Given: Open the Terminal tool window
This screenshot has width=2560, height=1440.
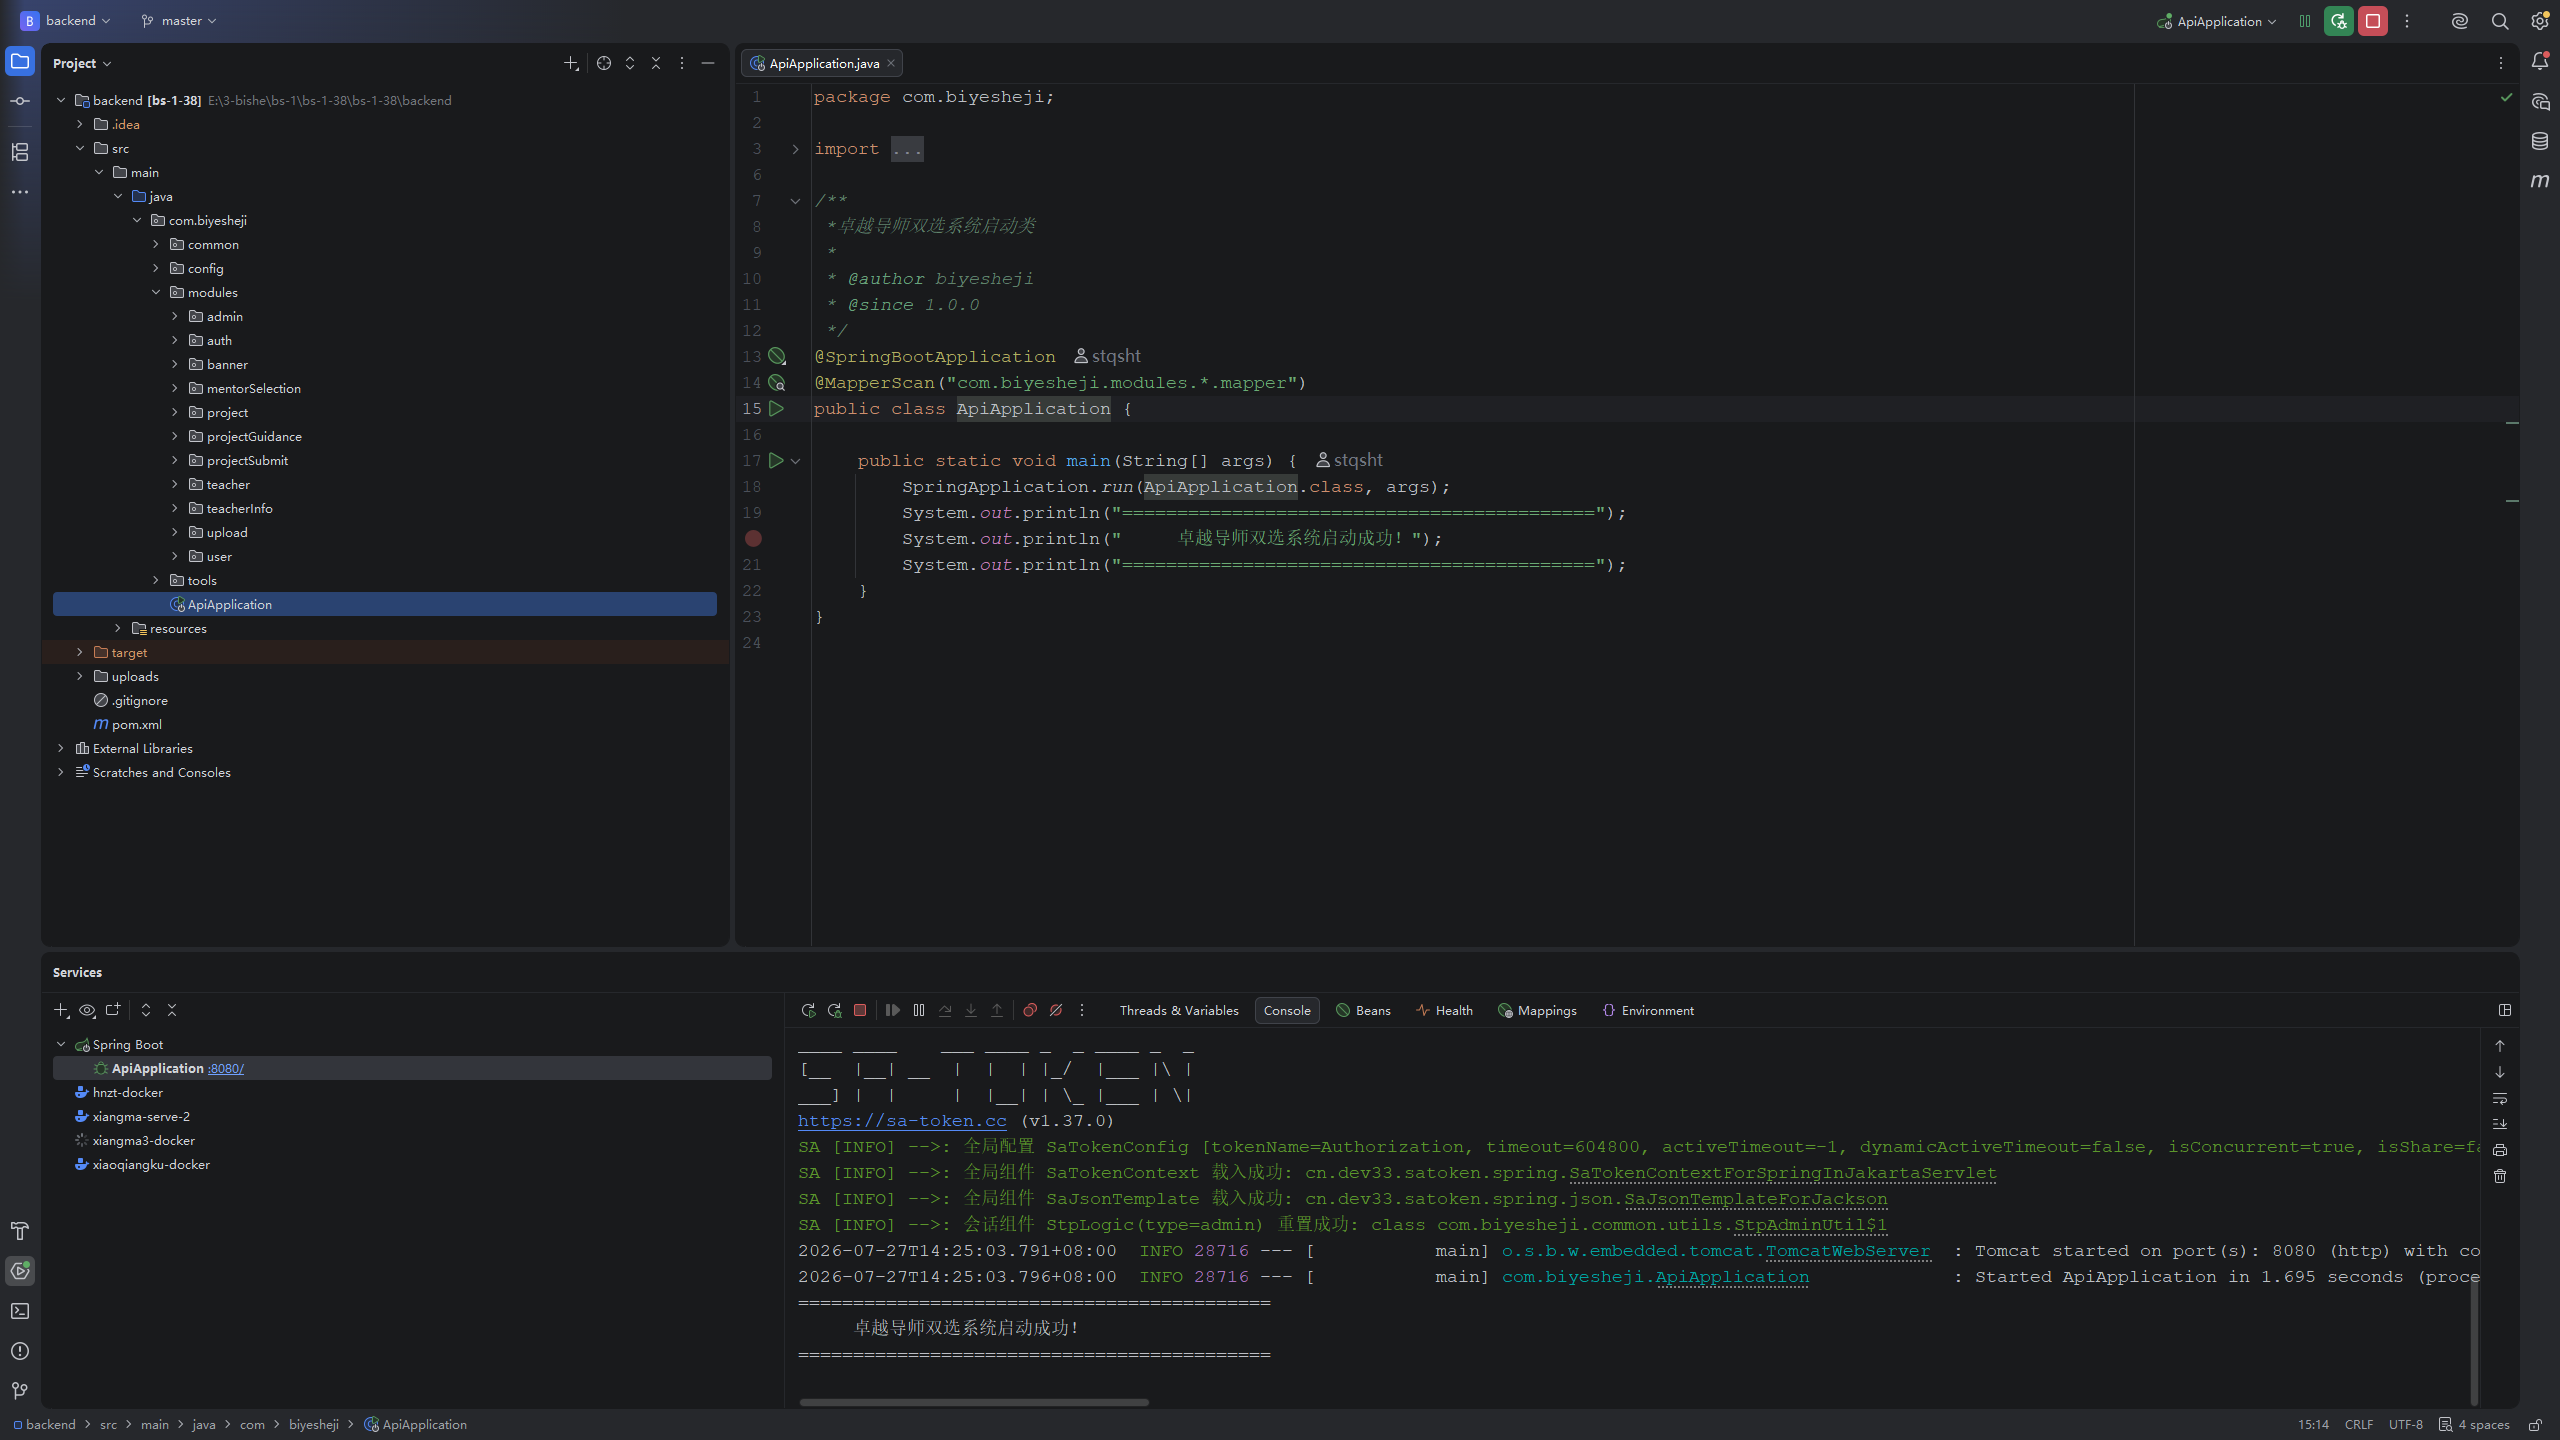Looking at the screenshot, I should [x=20, y=1311].
